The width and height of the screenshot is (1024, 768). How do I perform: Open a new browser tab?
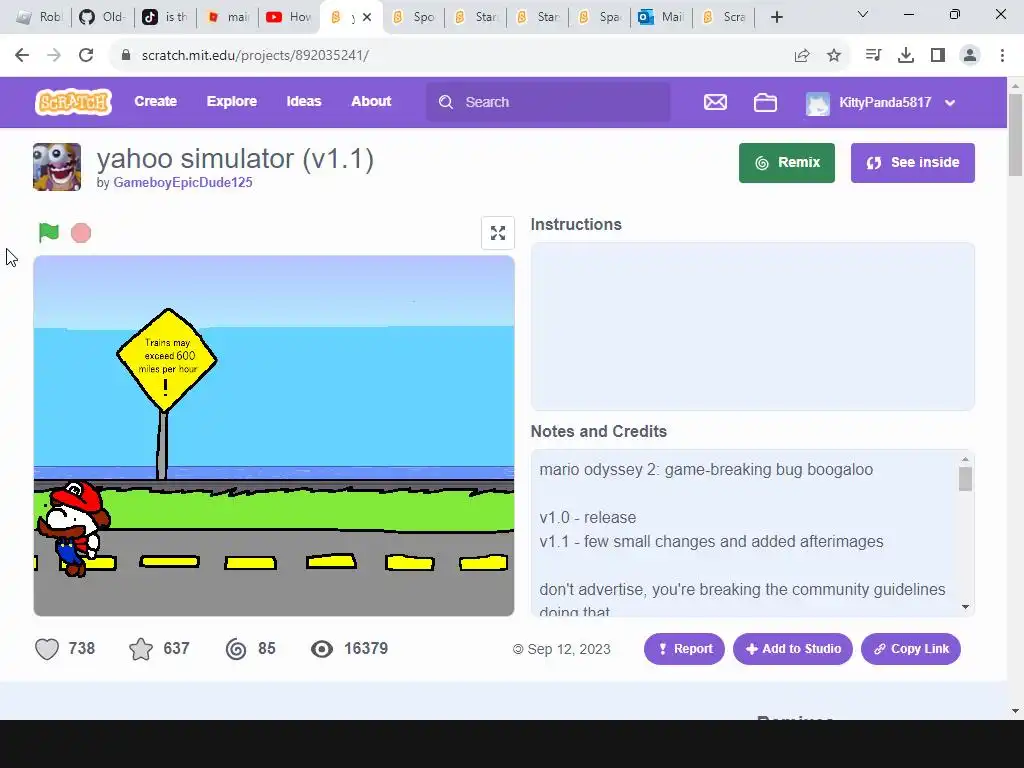tap(776, 17)
